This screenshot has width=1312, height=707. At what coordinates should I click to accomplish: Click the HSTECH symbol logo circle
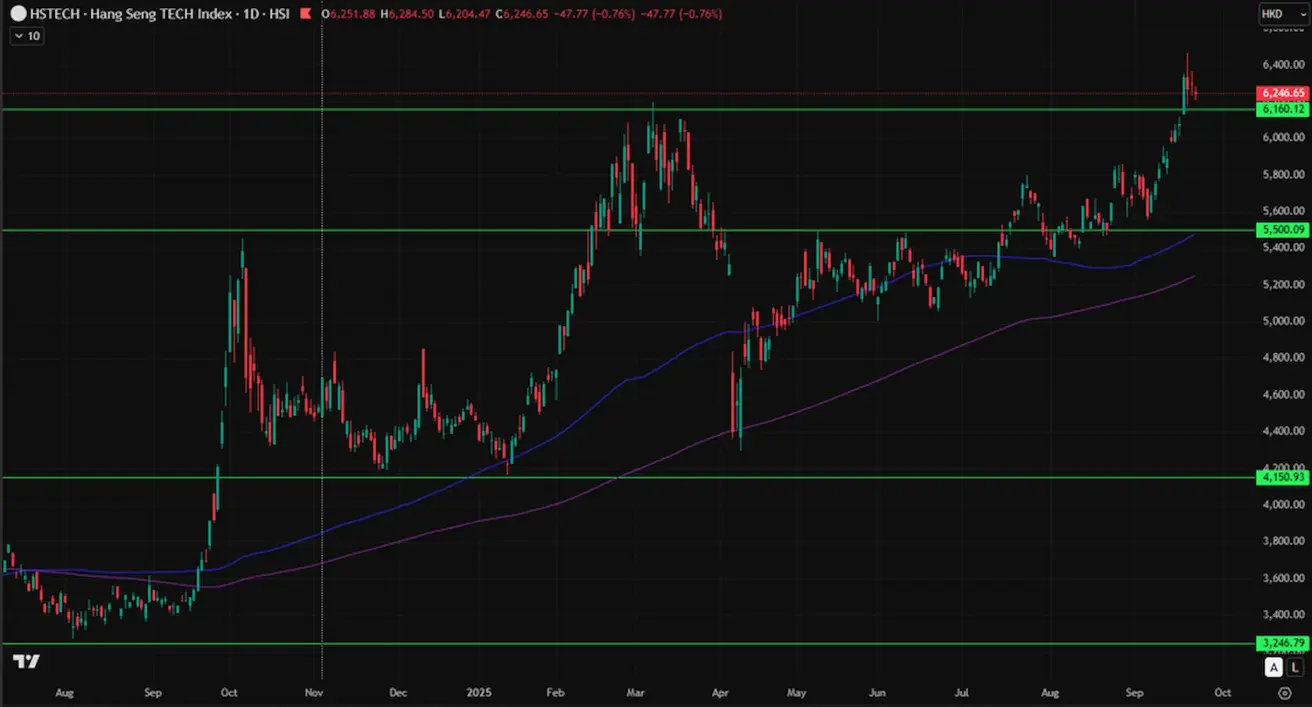[17, 14]
